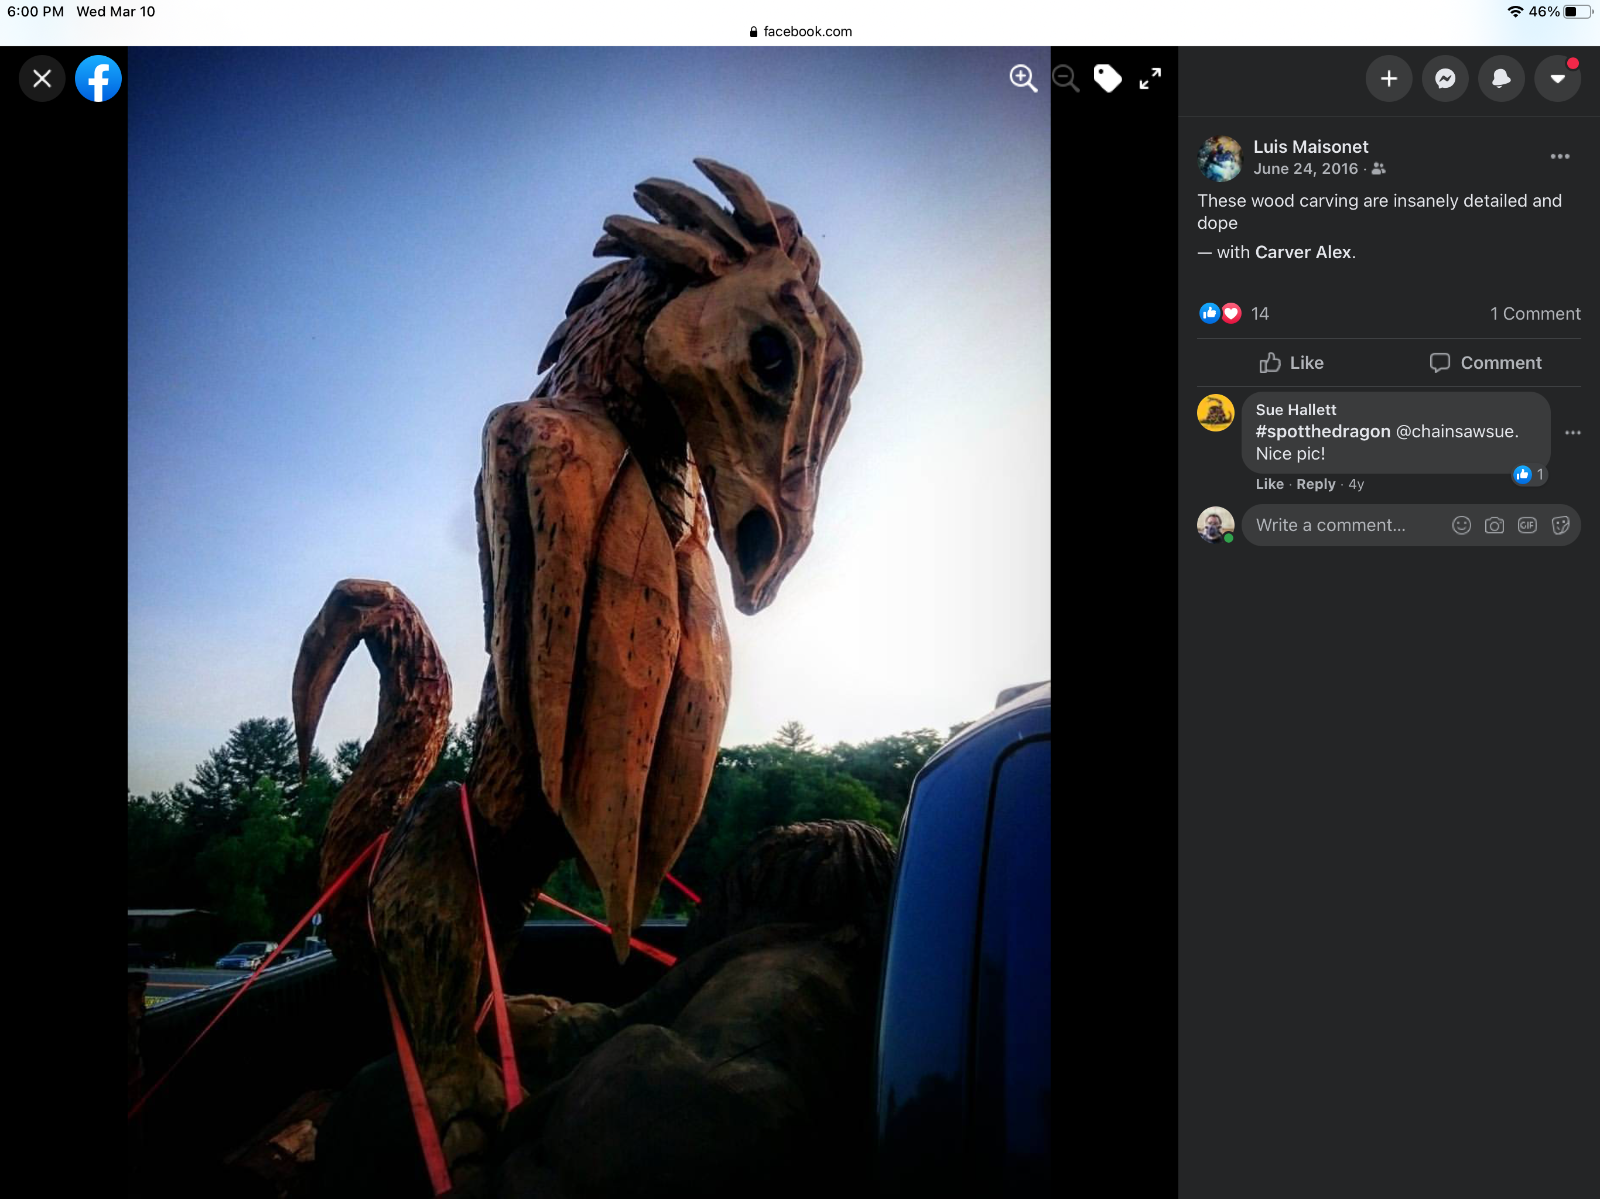1600x1199 pixels.
Task: Open Messenger chats
Action: coord(1445,78)
